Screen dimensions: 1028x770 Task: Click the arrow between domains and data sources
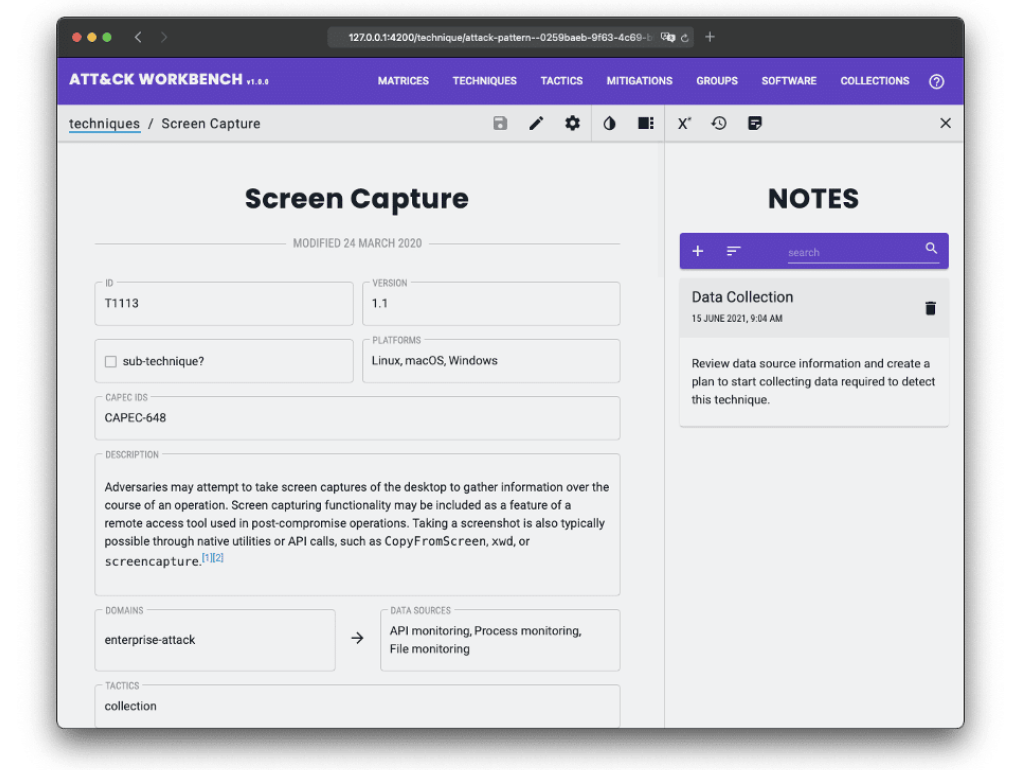point(357,638)
